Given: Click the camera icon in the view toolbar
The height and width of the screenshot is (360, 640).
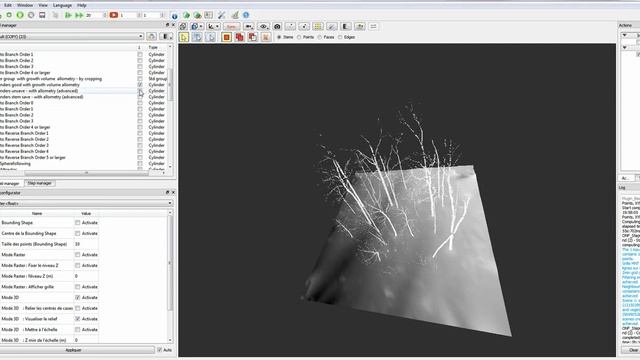Looking at the screenshot, I should 277,27.
